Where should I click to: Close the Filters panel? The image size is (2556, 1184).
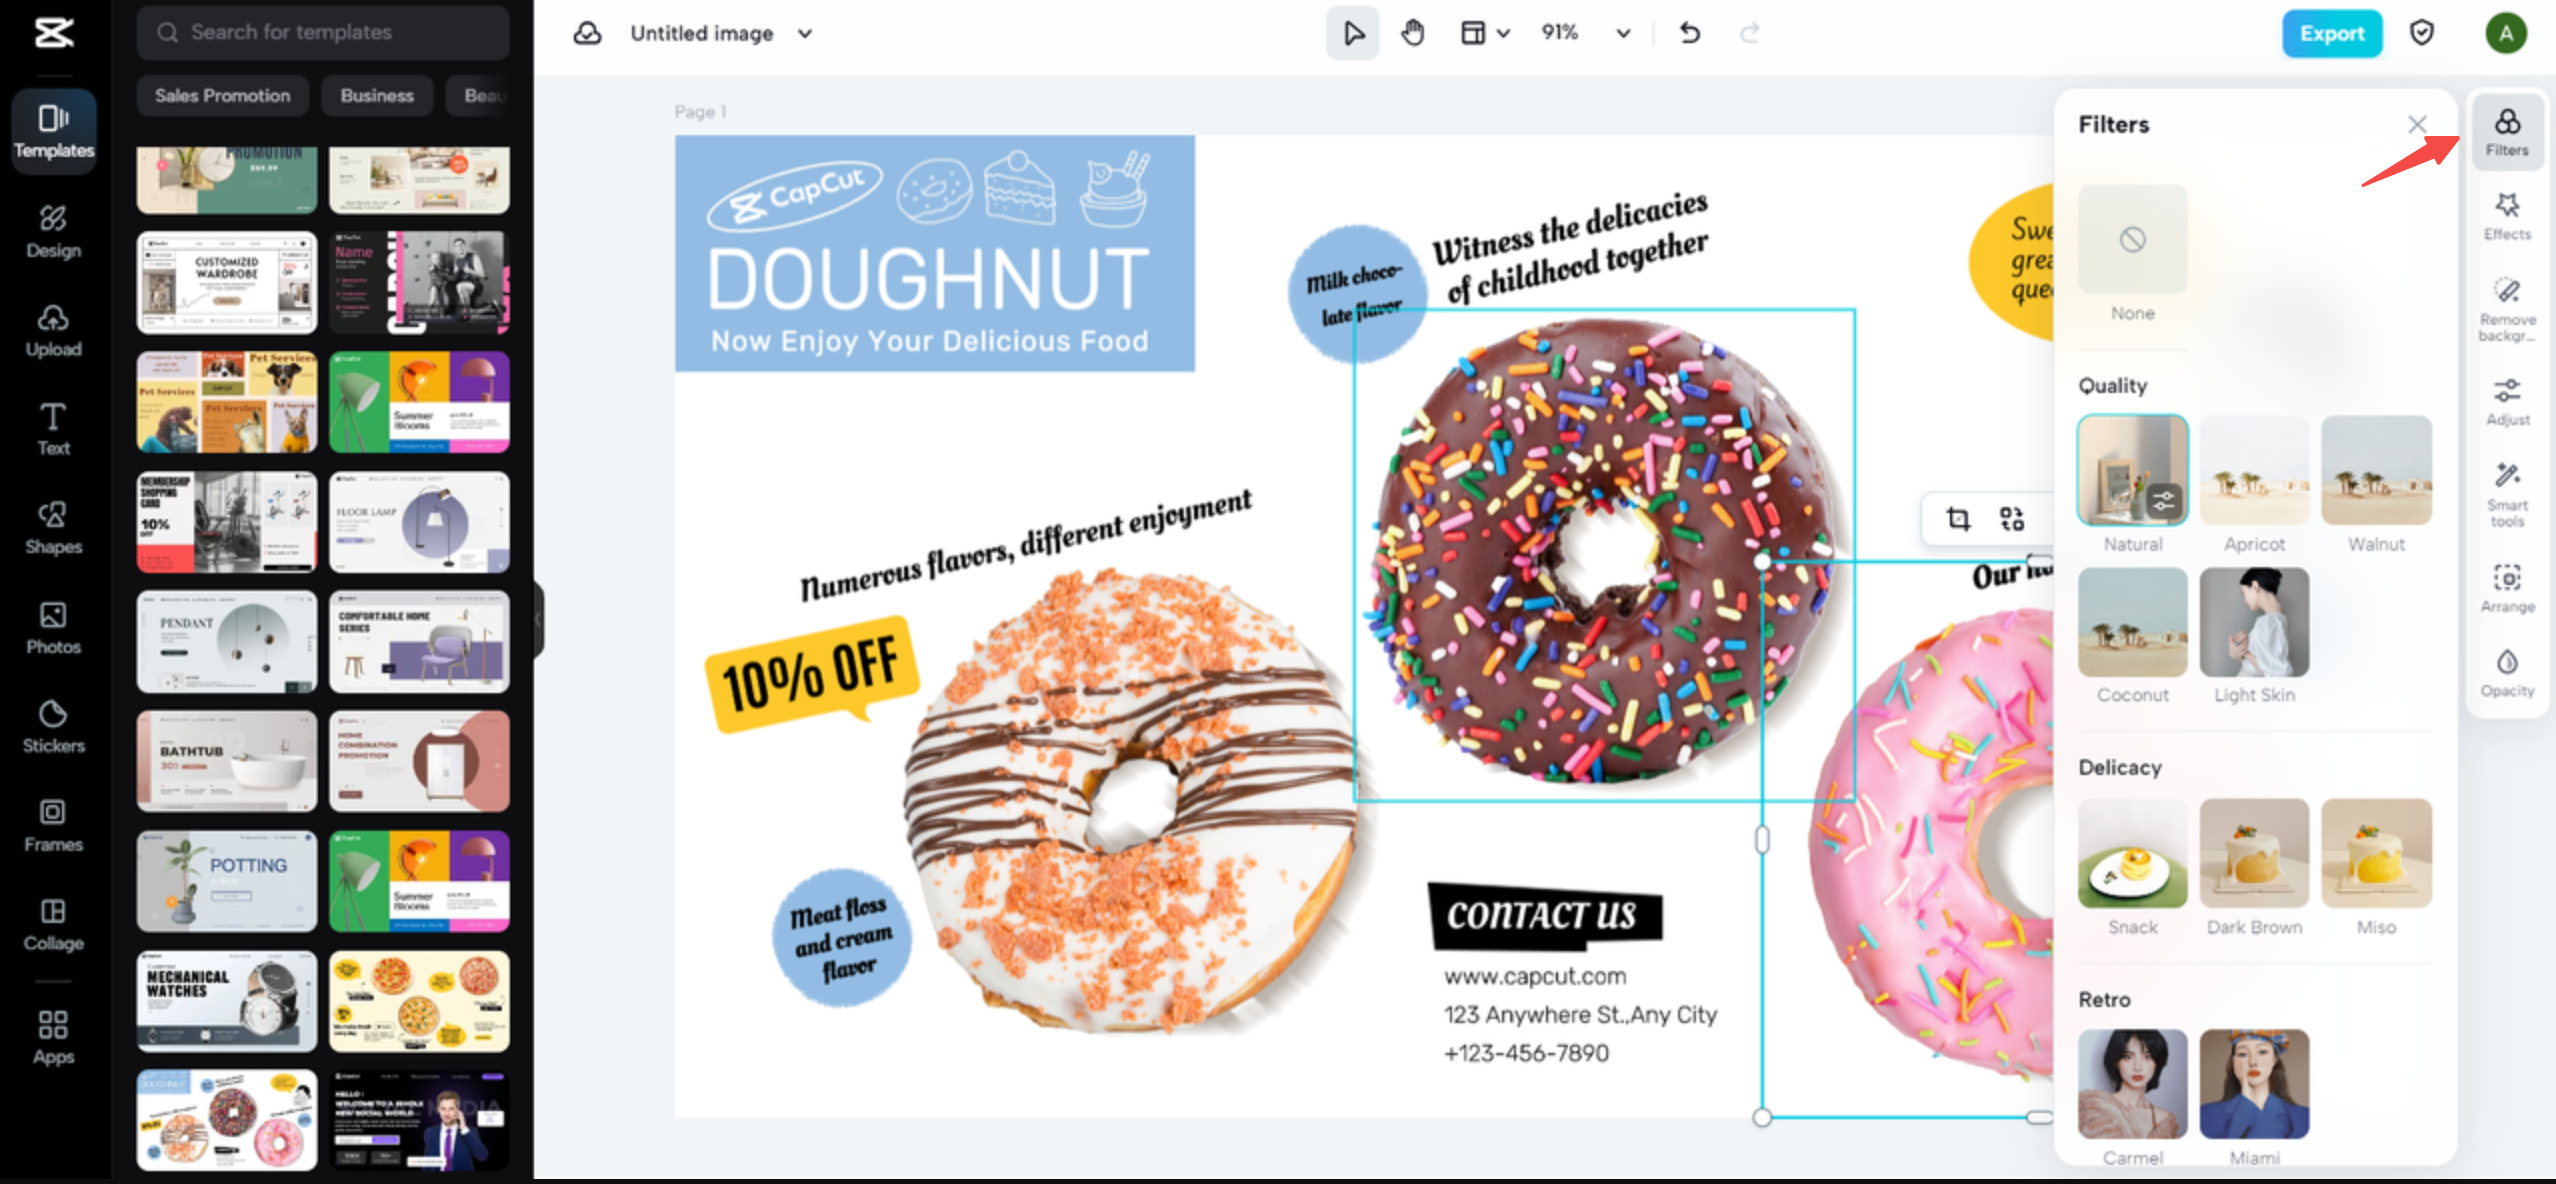pos(2417,124)
